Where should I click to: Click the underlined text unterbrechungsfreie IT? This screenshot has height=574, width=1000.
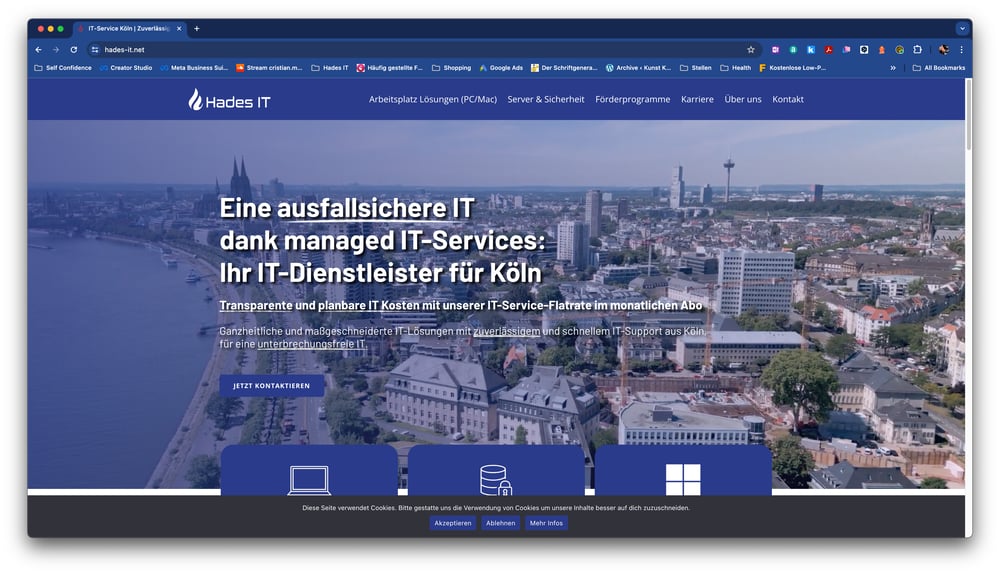pos(311,344)
